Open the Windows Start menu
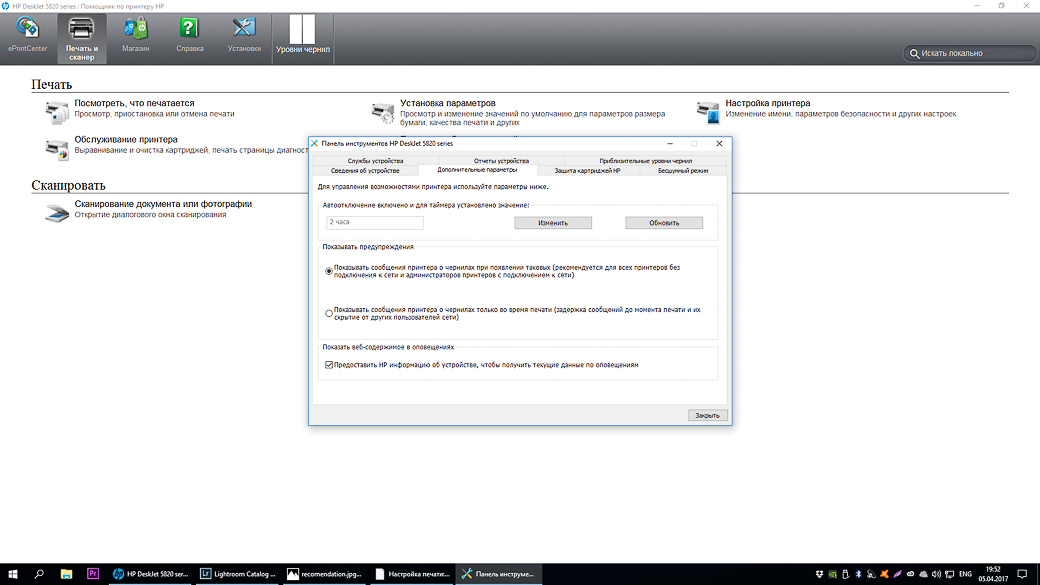The height and width of the screenshot is (585, 1040). 12,574
